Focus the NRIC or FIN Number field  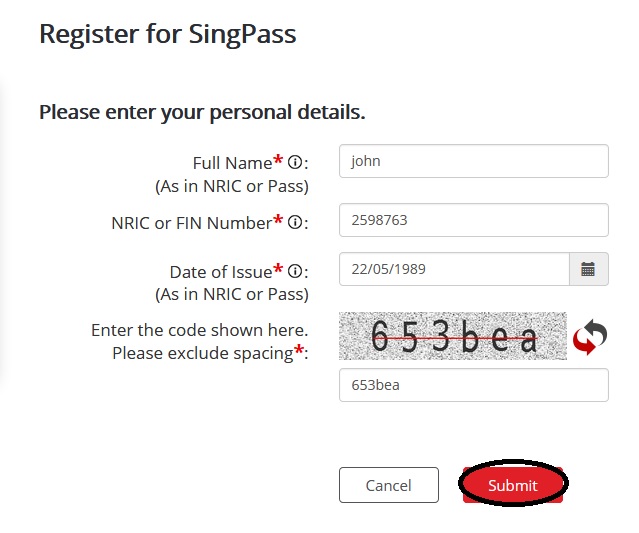474,220
